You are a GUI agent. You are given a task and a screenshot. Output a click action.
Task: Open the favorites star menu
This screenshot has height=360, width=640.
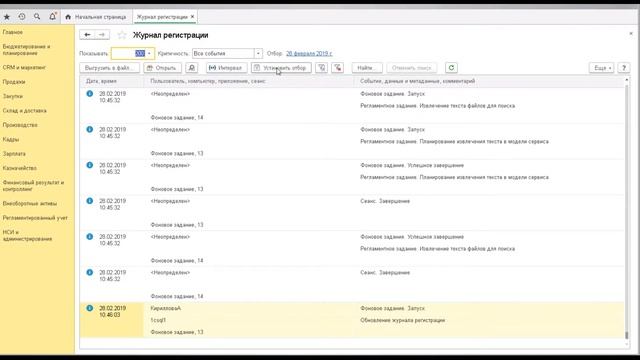click(x=7, y=17)
